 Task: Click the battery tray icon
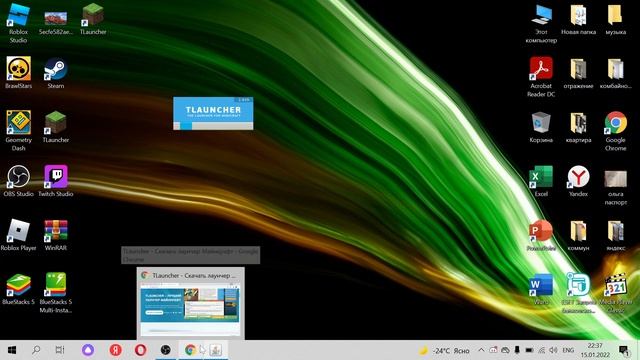click(x=529, y=350)
